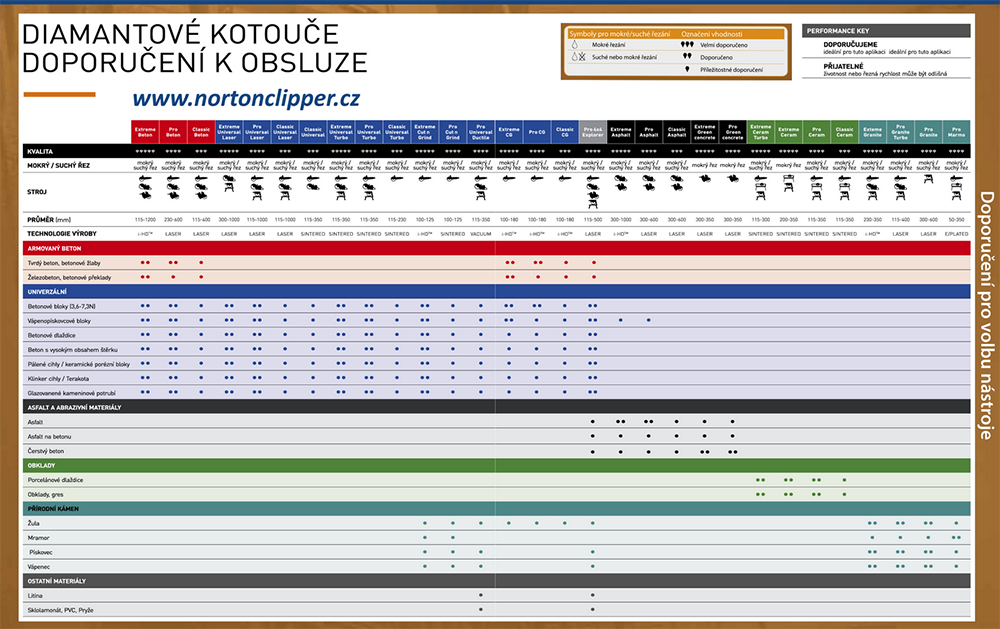Click the Vápenec row label
The image size is (1000, 629).
point(38,566)
